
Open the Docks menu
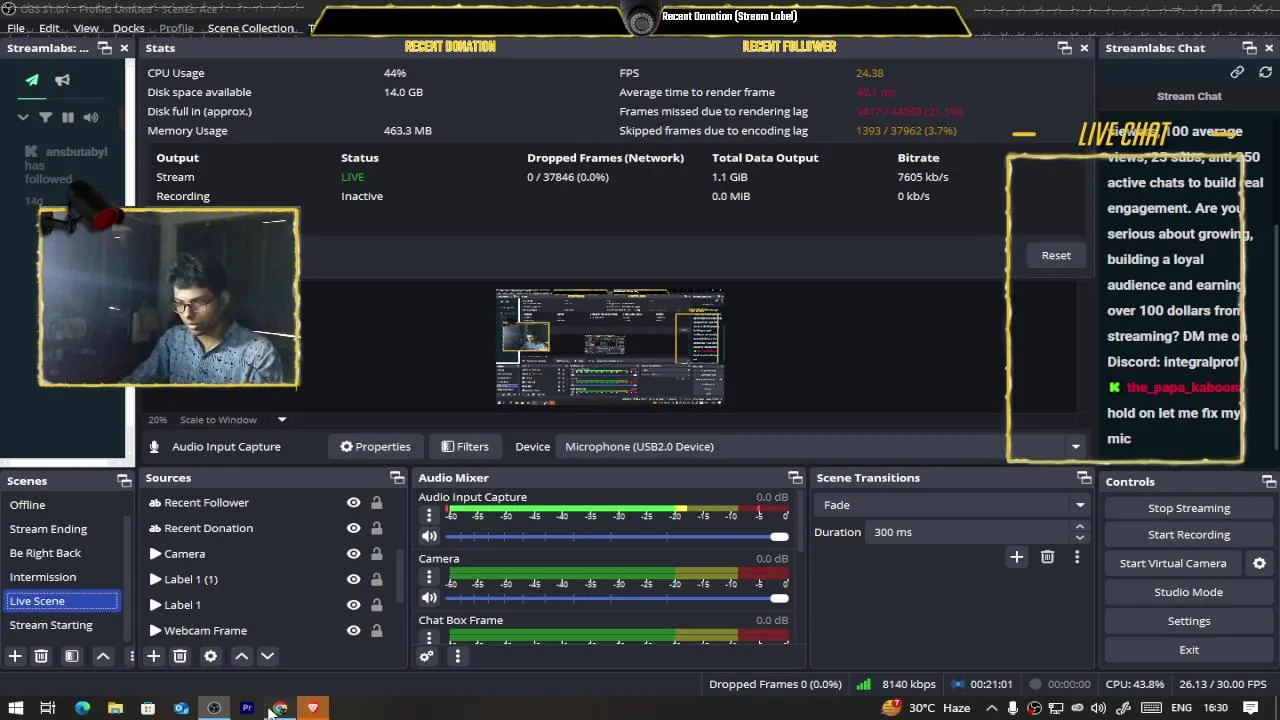[x=128, y=28]
